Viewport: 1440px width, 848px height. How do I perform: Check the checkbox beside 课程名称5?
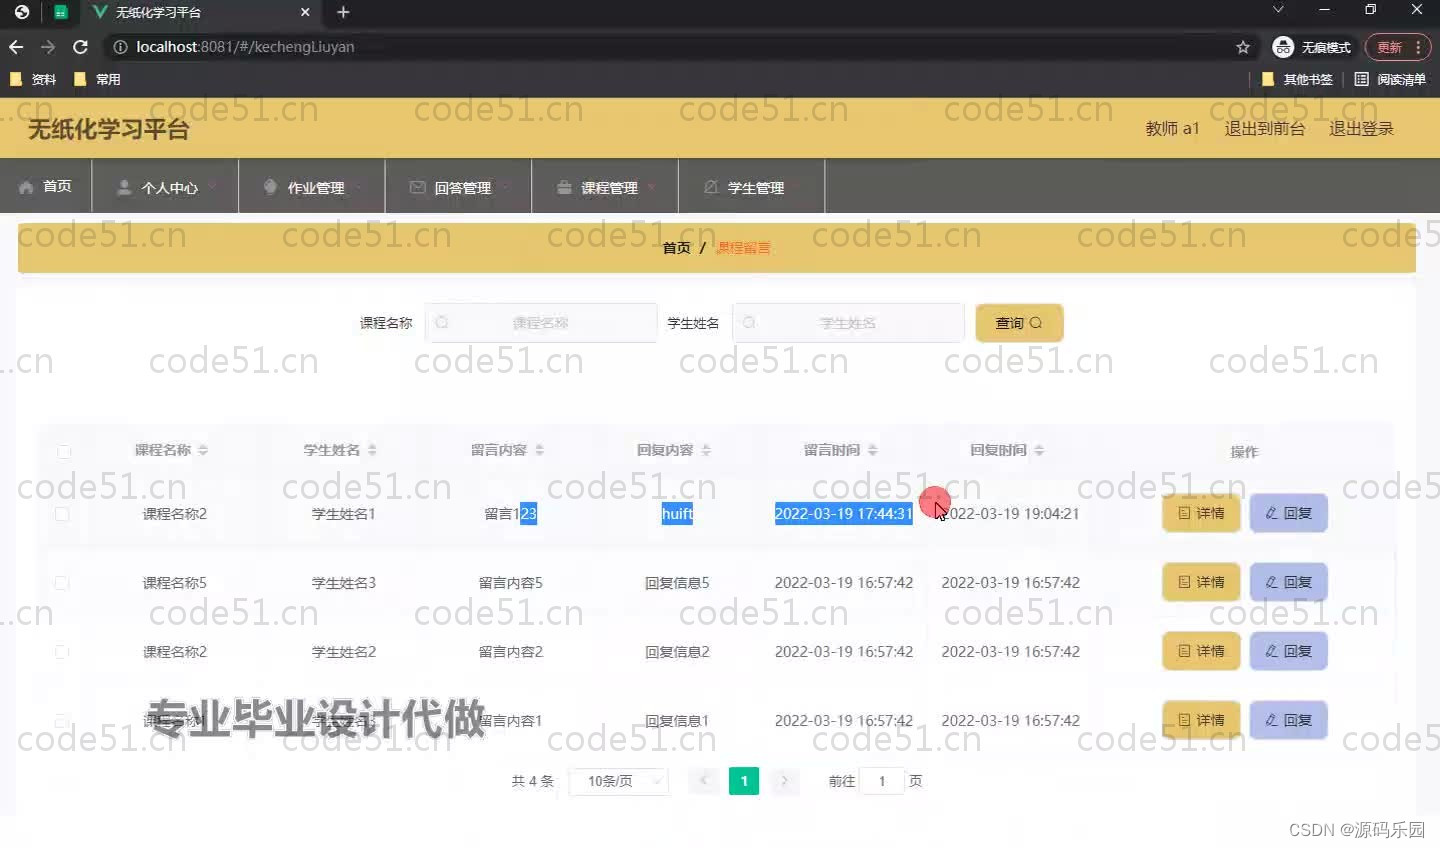(x=63, y=582)
